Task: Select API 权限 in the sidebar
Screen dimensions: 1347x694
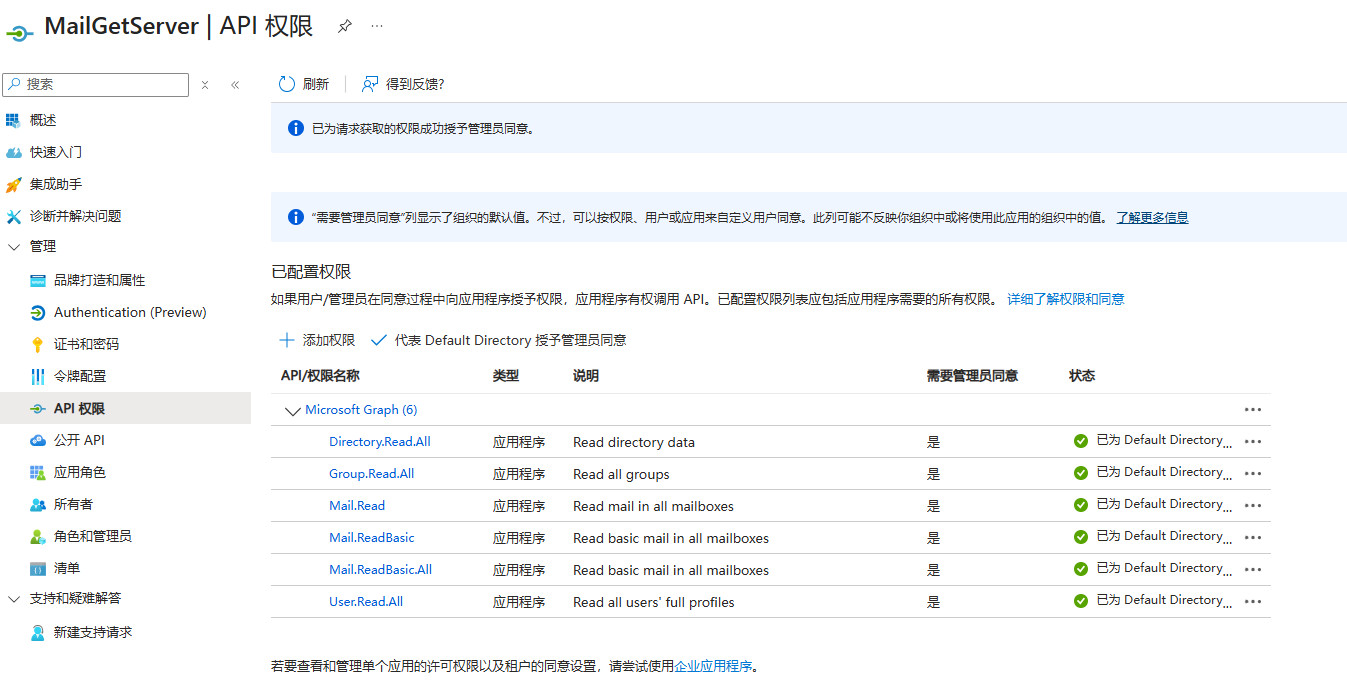Action: (x=125, y=408)
